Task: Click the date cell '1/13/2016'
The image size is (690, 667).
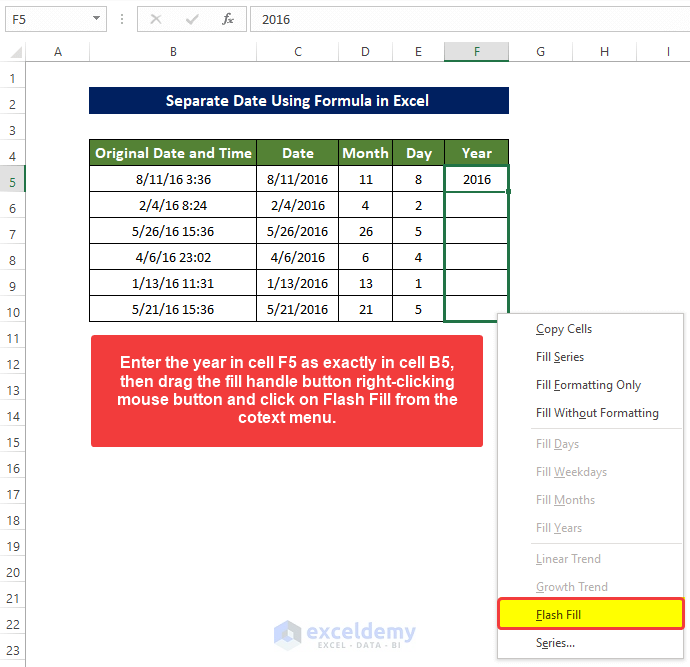Action: 297,283
